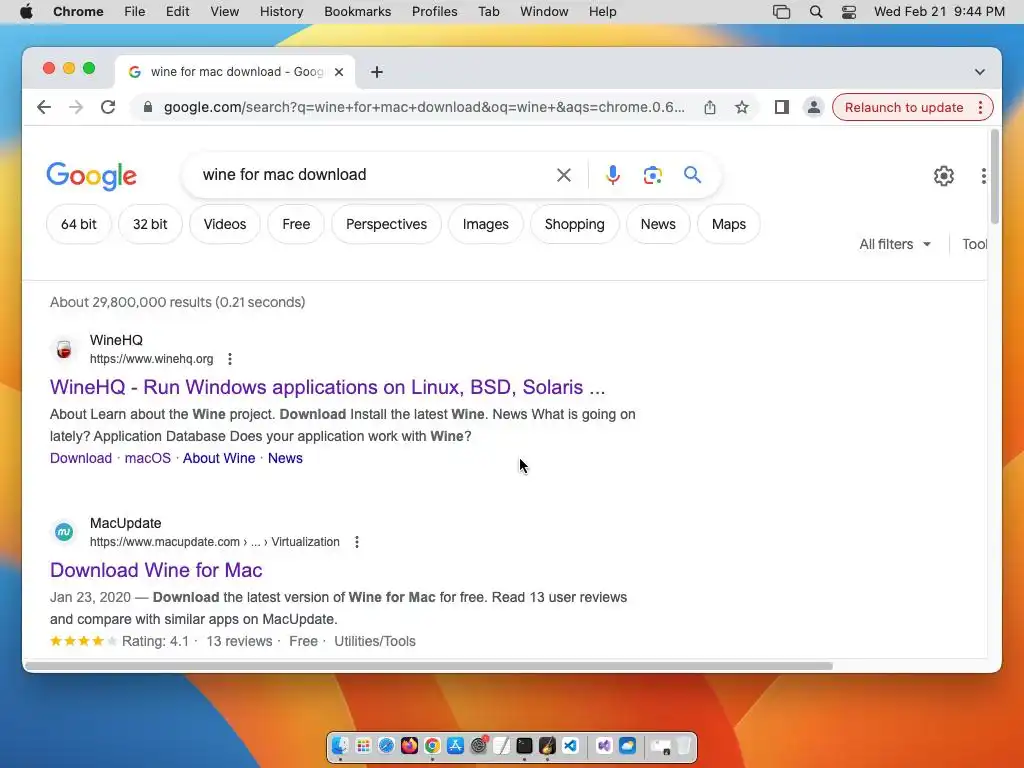Click the Chrome address bar URL

[424, 107]
